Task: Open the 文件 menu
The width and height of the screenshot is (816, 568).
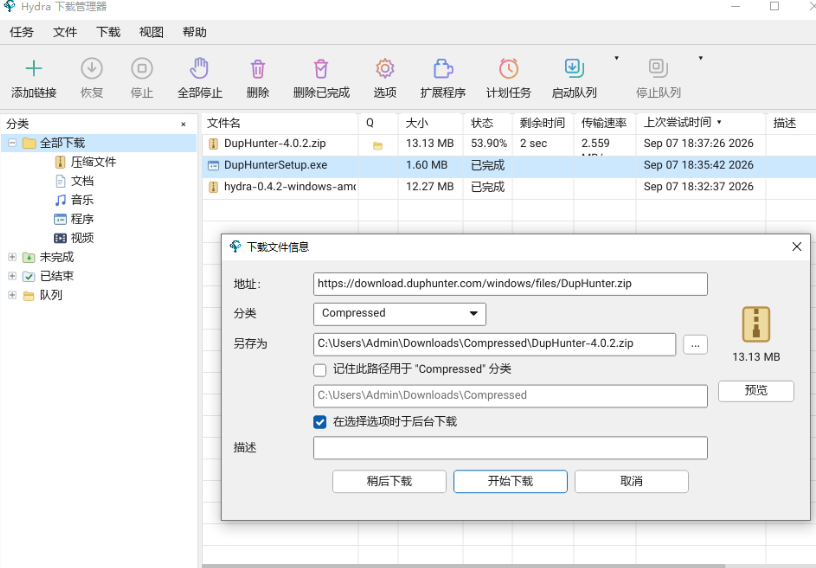Action: [x=65, y=32]
